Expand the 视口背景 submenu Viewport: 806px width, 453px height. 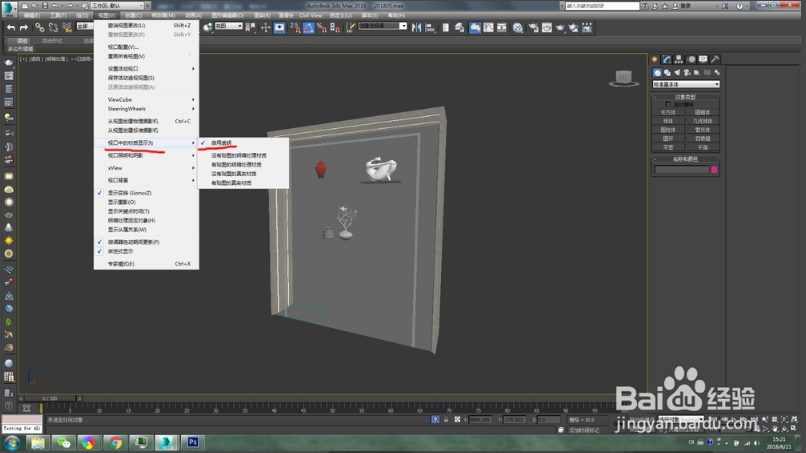[146, 180]
